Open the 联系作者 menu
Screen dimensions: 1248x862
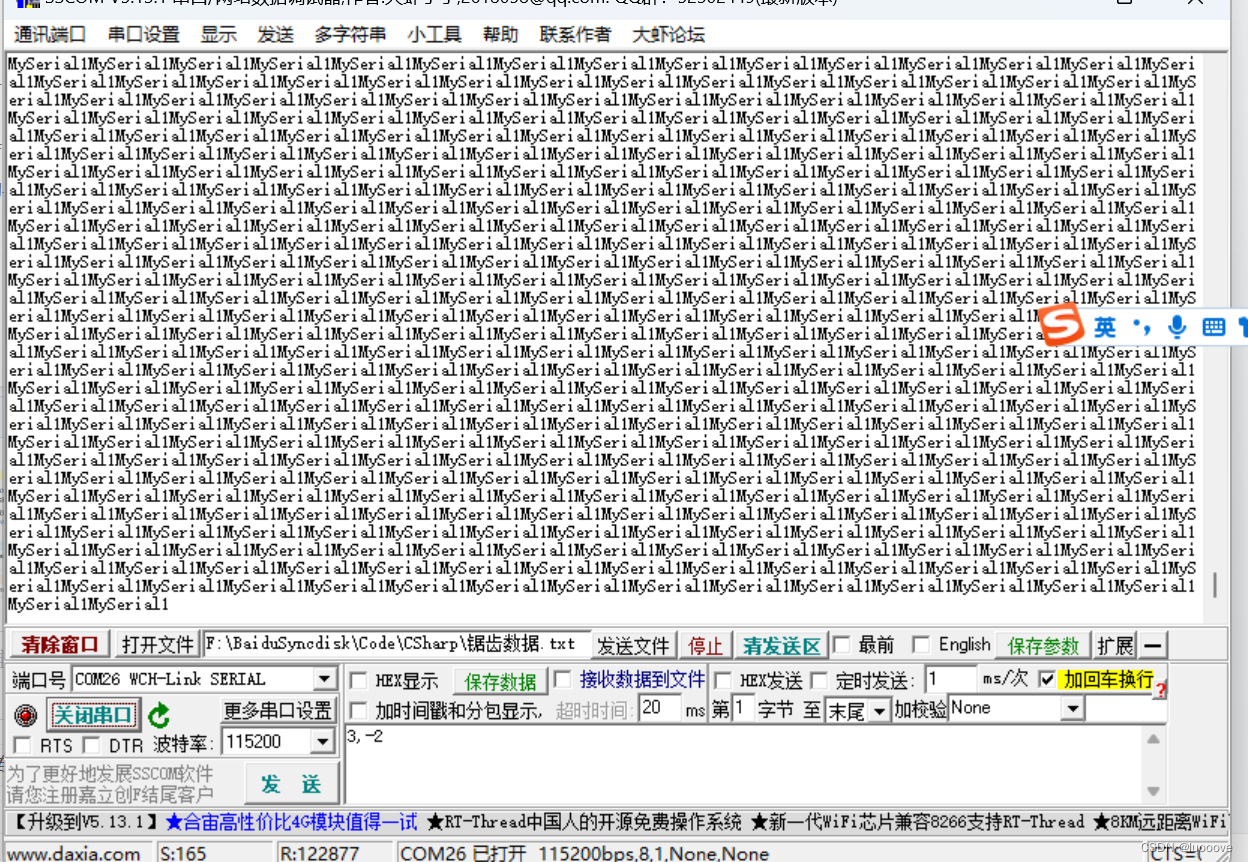click(x=575, y=35)
